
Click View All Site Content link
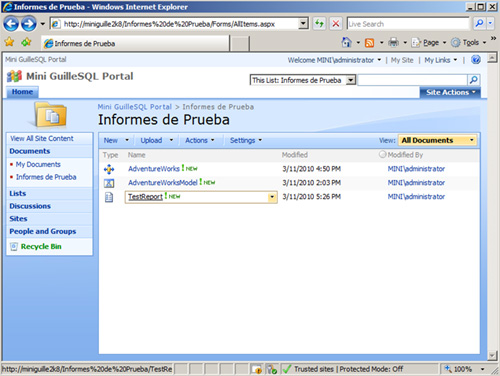[x=42, y=138]
